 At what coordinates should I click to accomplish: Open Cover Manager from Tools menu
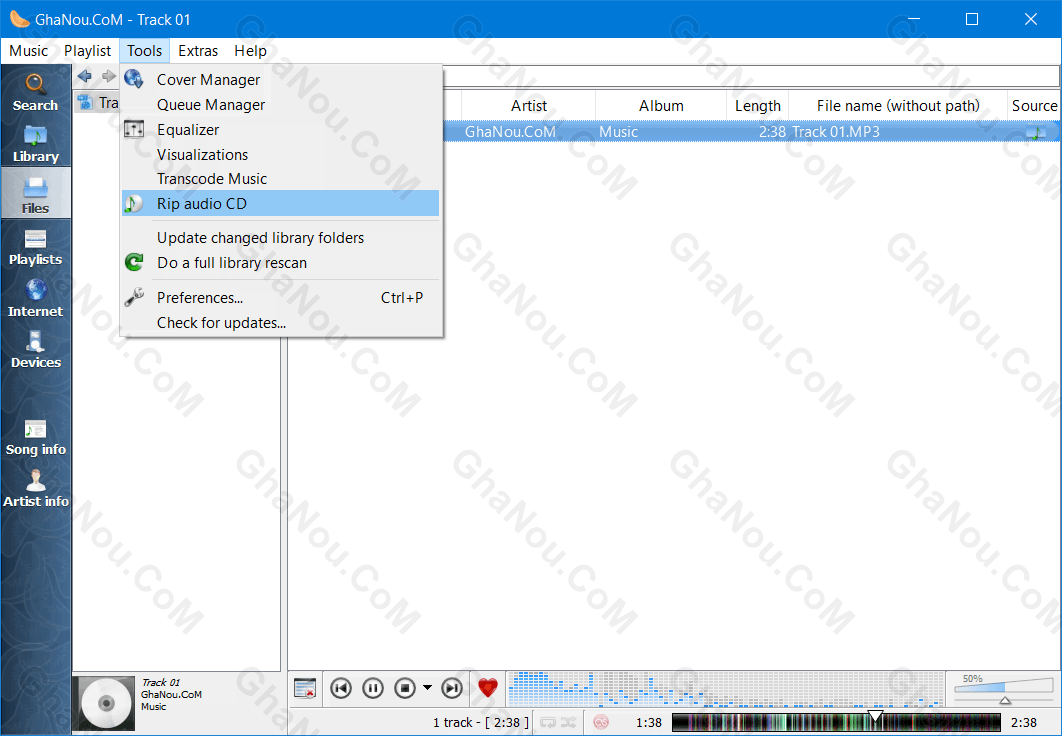click(x=280, y=80)
